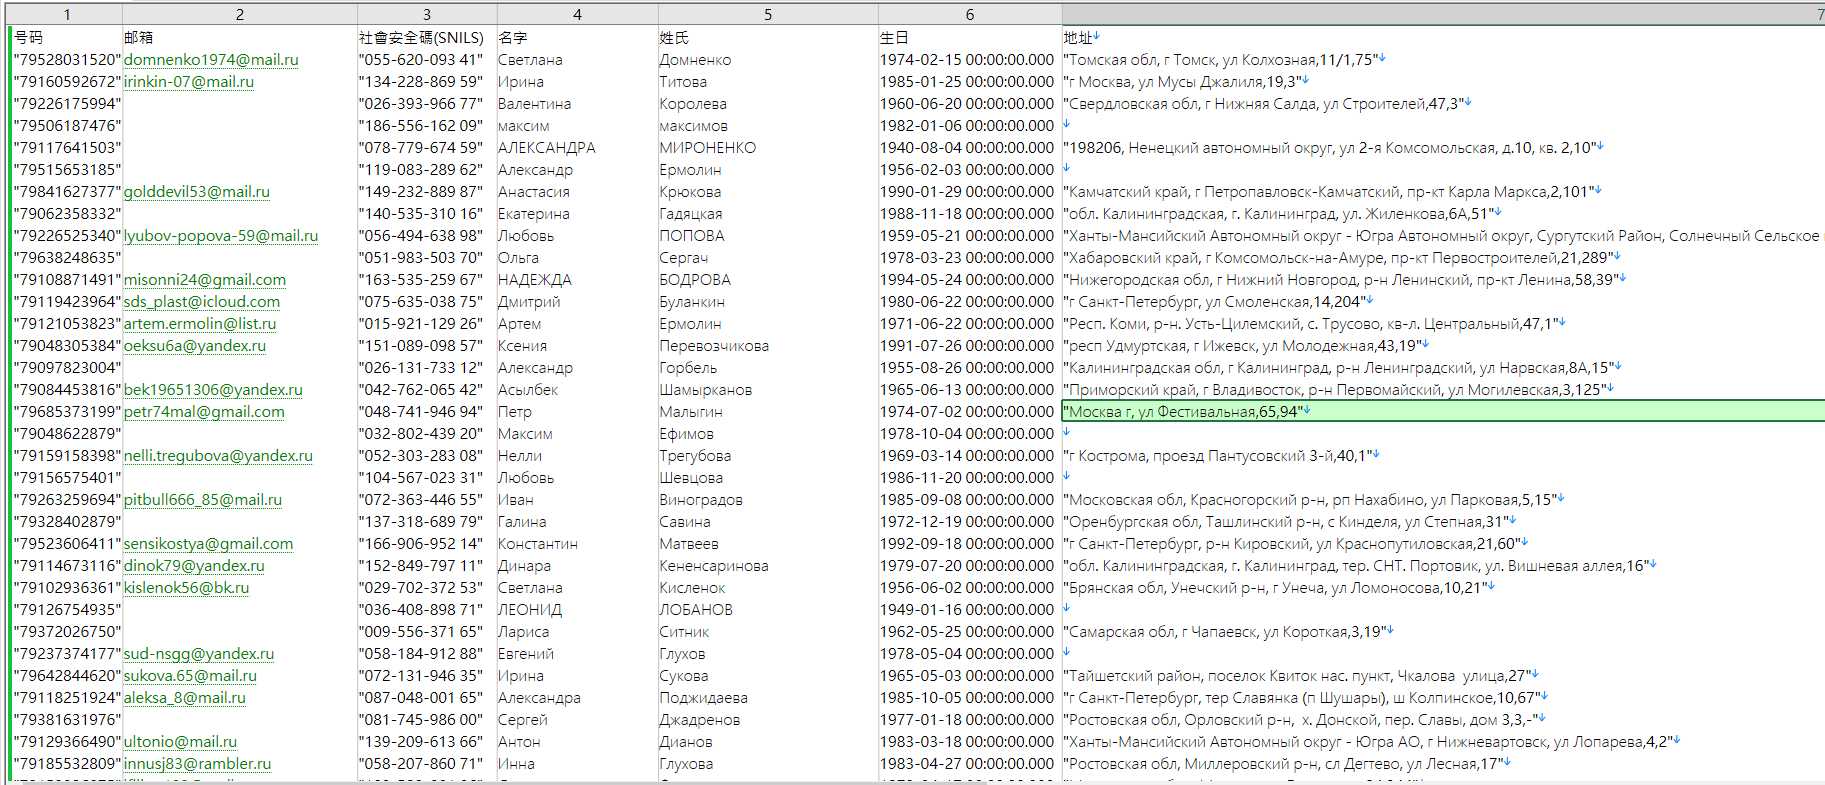The image size is (1825, 785).
Task: Open the kislenok56@bk.ru email link
Action: [x=186, y=588]
